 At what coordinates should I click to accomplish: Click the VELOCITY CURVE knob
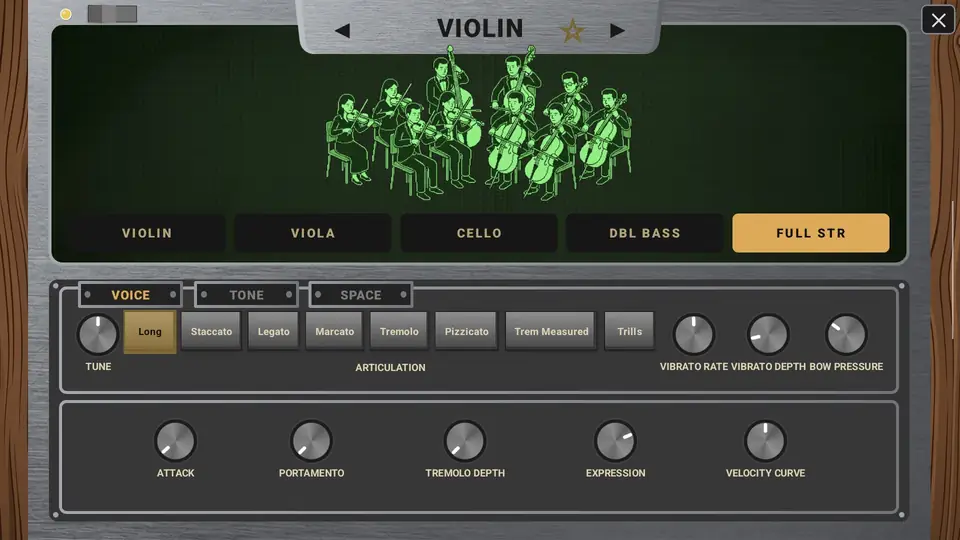[x=765, y=441]
